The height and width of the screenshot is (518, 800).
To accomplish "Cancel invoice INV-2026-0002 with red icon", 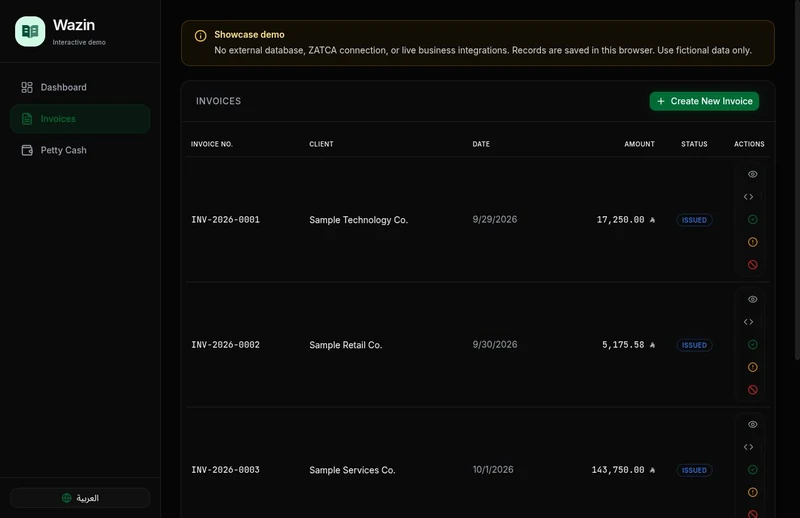I will [753, 389].
